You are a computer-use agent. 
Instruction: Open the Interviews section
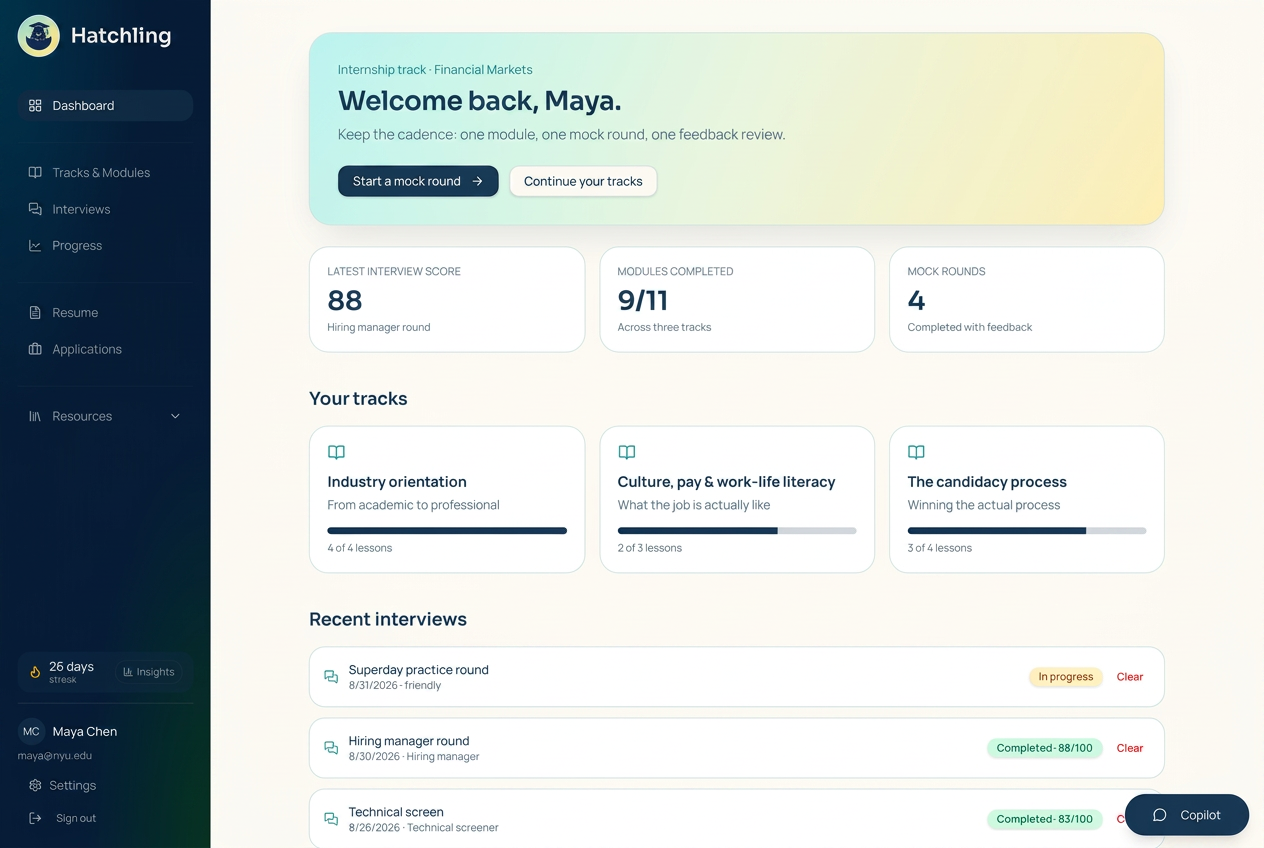(x=105, y=209)
